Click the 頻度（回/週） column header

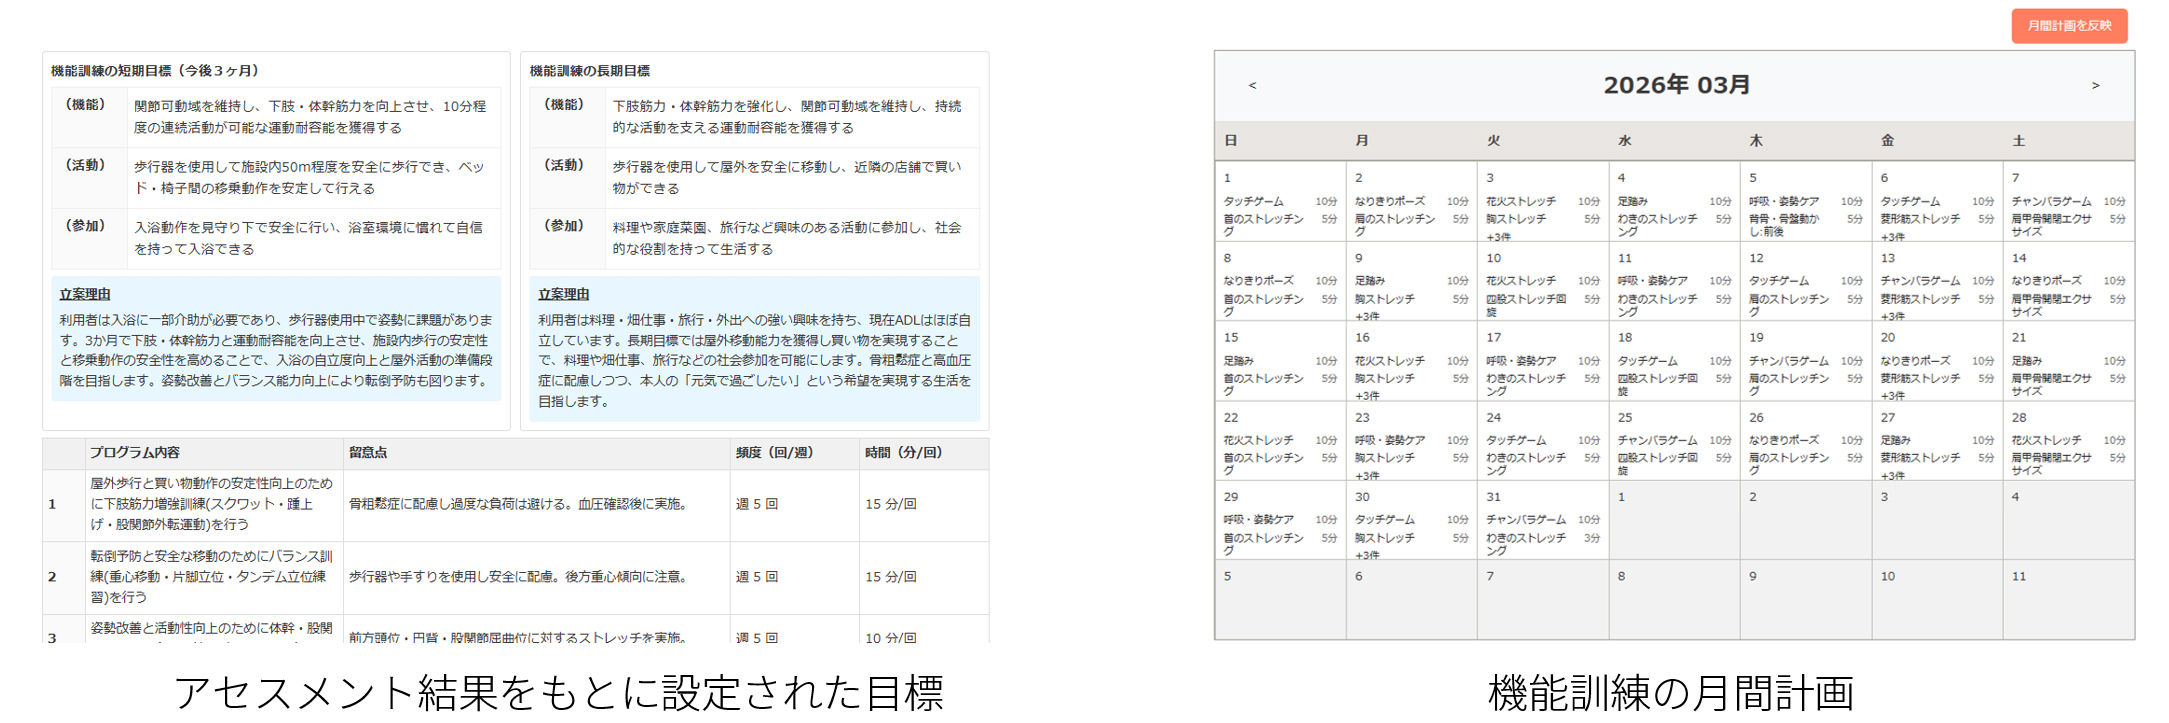775,453
